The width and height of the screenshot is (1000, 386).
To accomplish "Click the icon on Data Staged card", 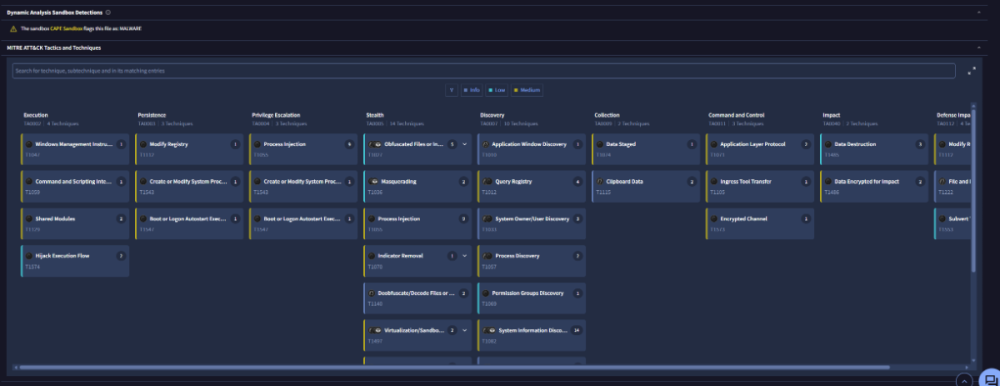I will pyautogui.click(x=600, y=144).
